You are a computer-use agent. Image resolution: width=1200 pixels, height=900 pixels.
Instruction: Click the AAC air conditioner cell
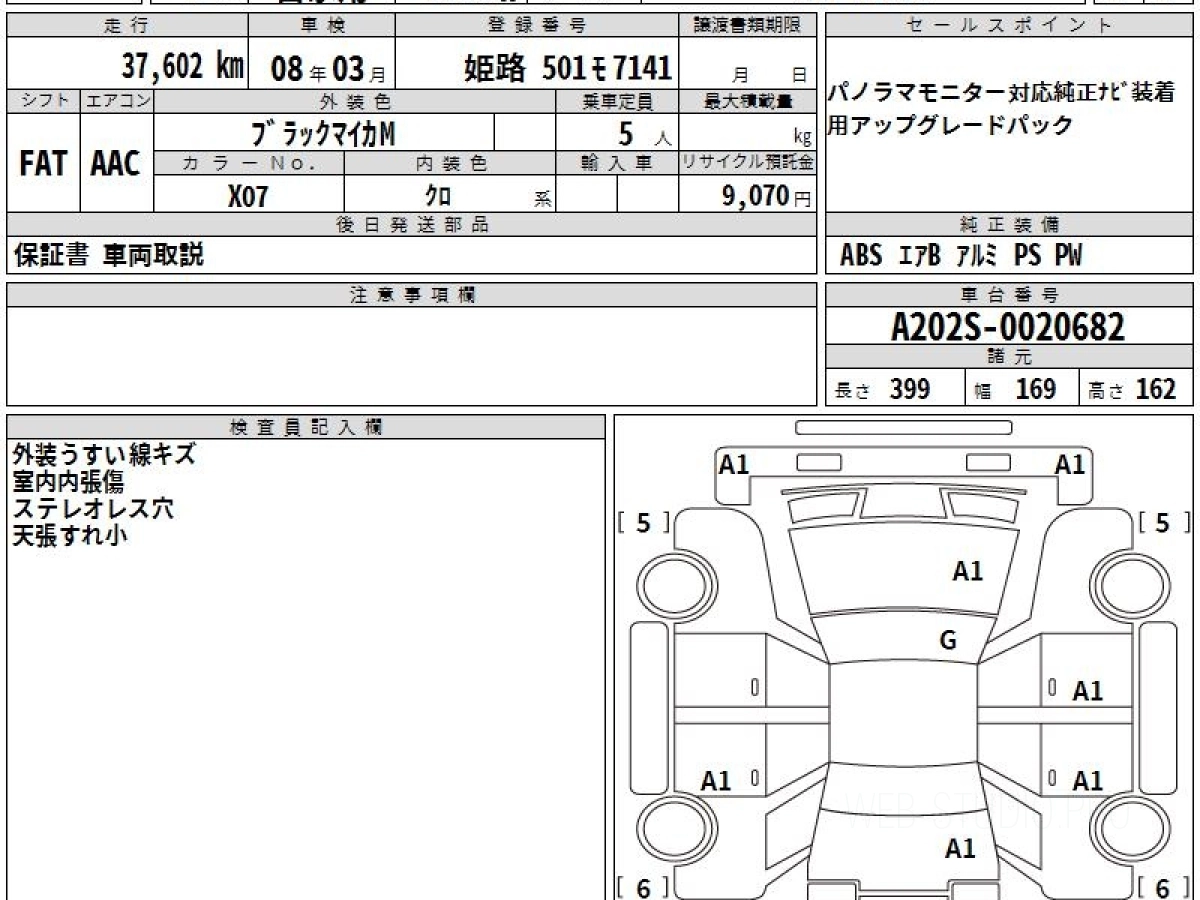tap(116, 165)
